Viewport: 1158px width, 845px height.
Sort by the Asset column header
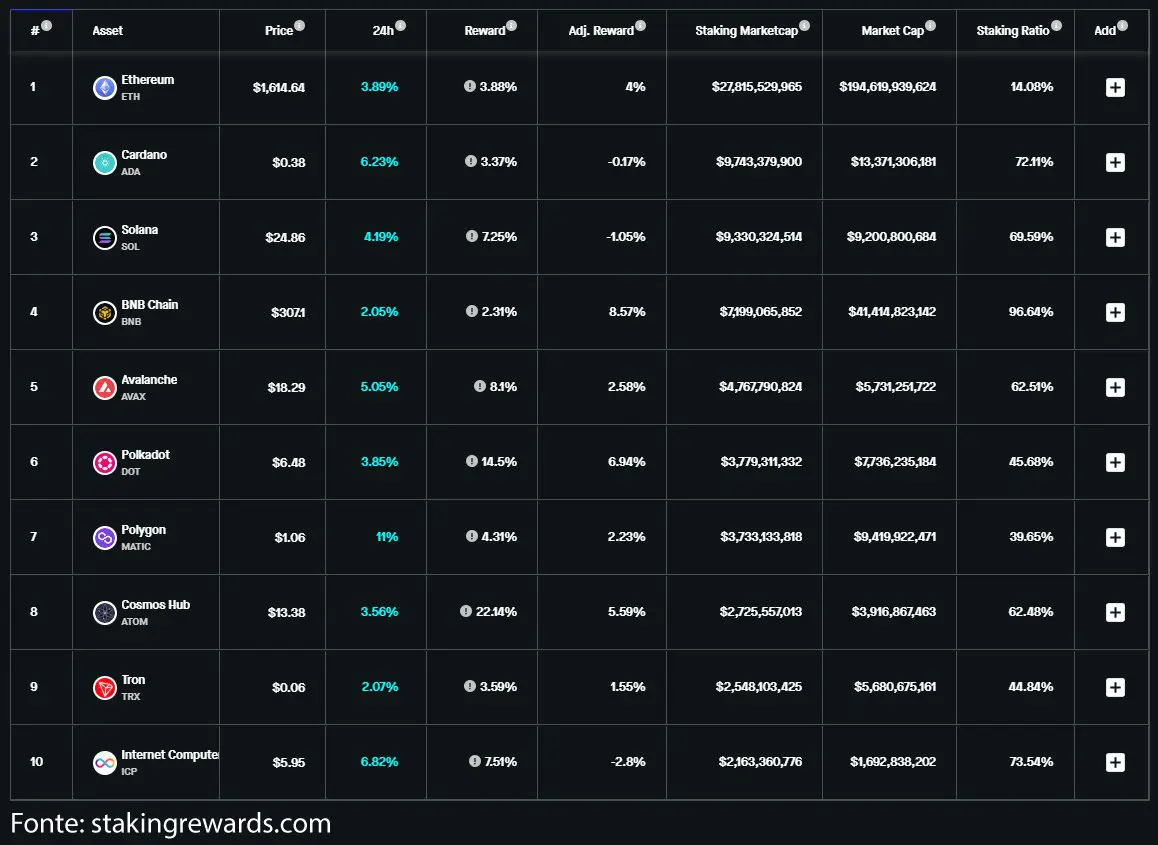point(108,30)
